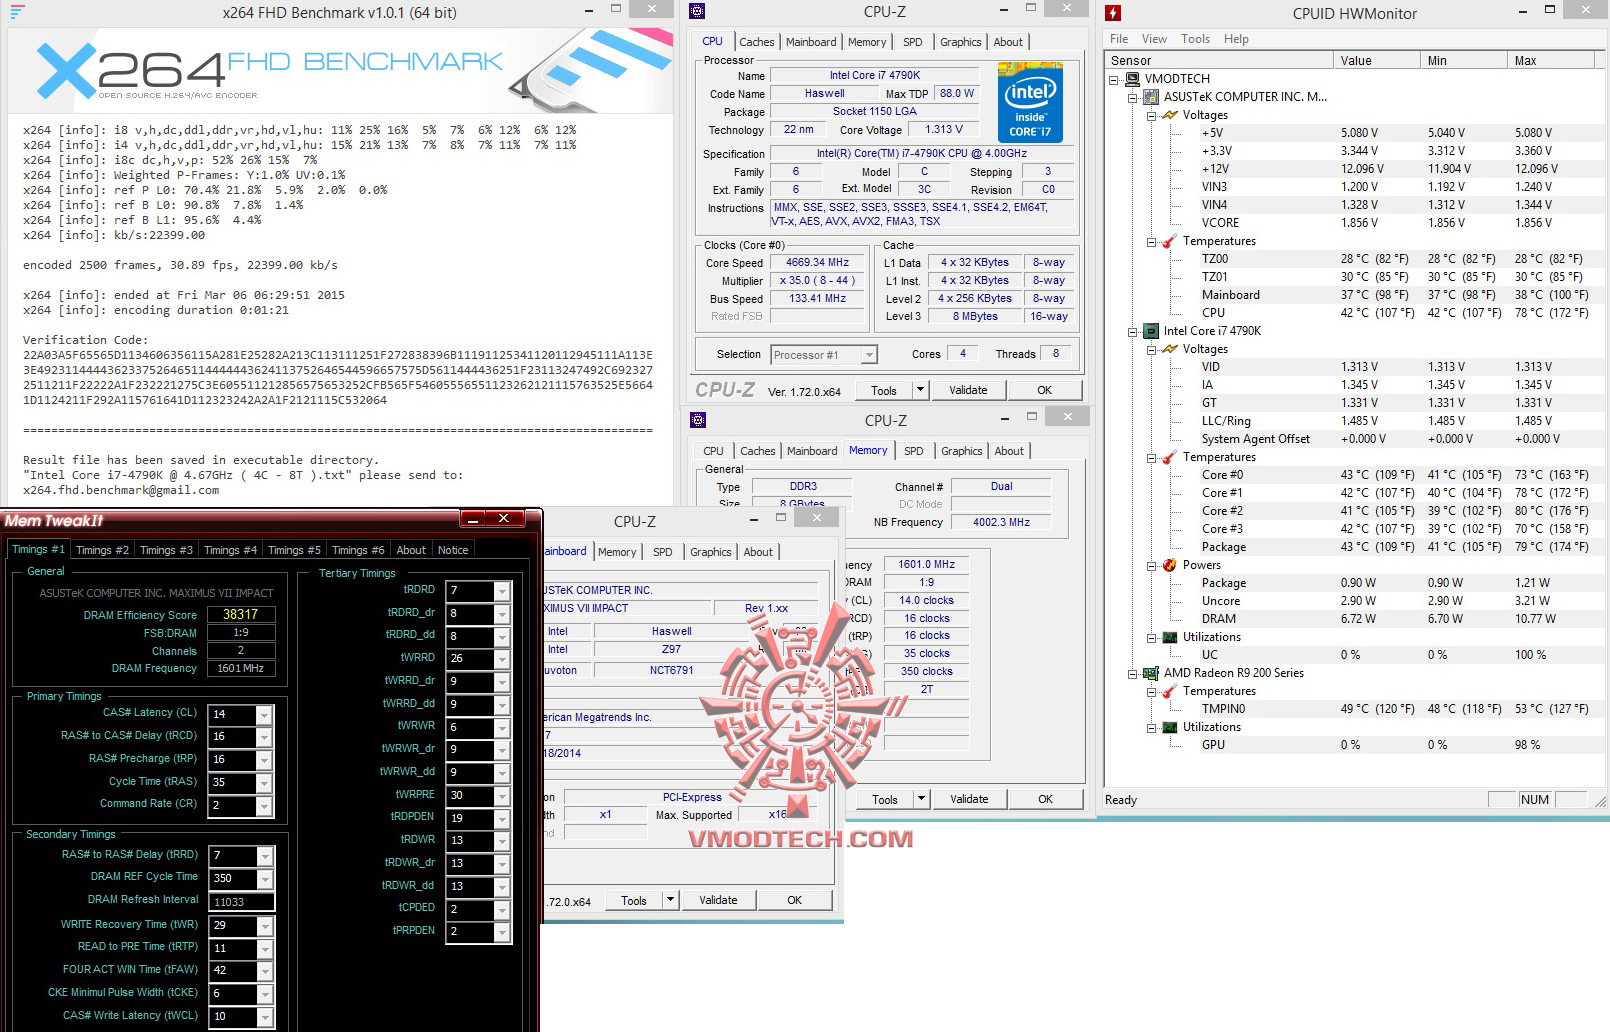Click Validate in the bottom CPU-Z Mainboard window
The height and width of the screenshot is (1032, 1610).
point(718,900)
